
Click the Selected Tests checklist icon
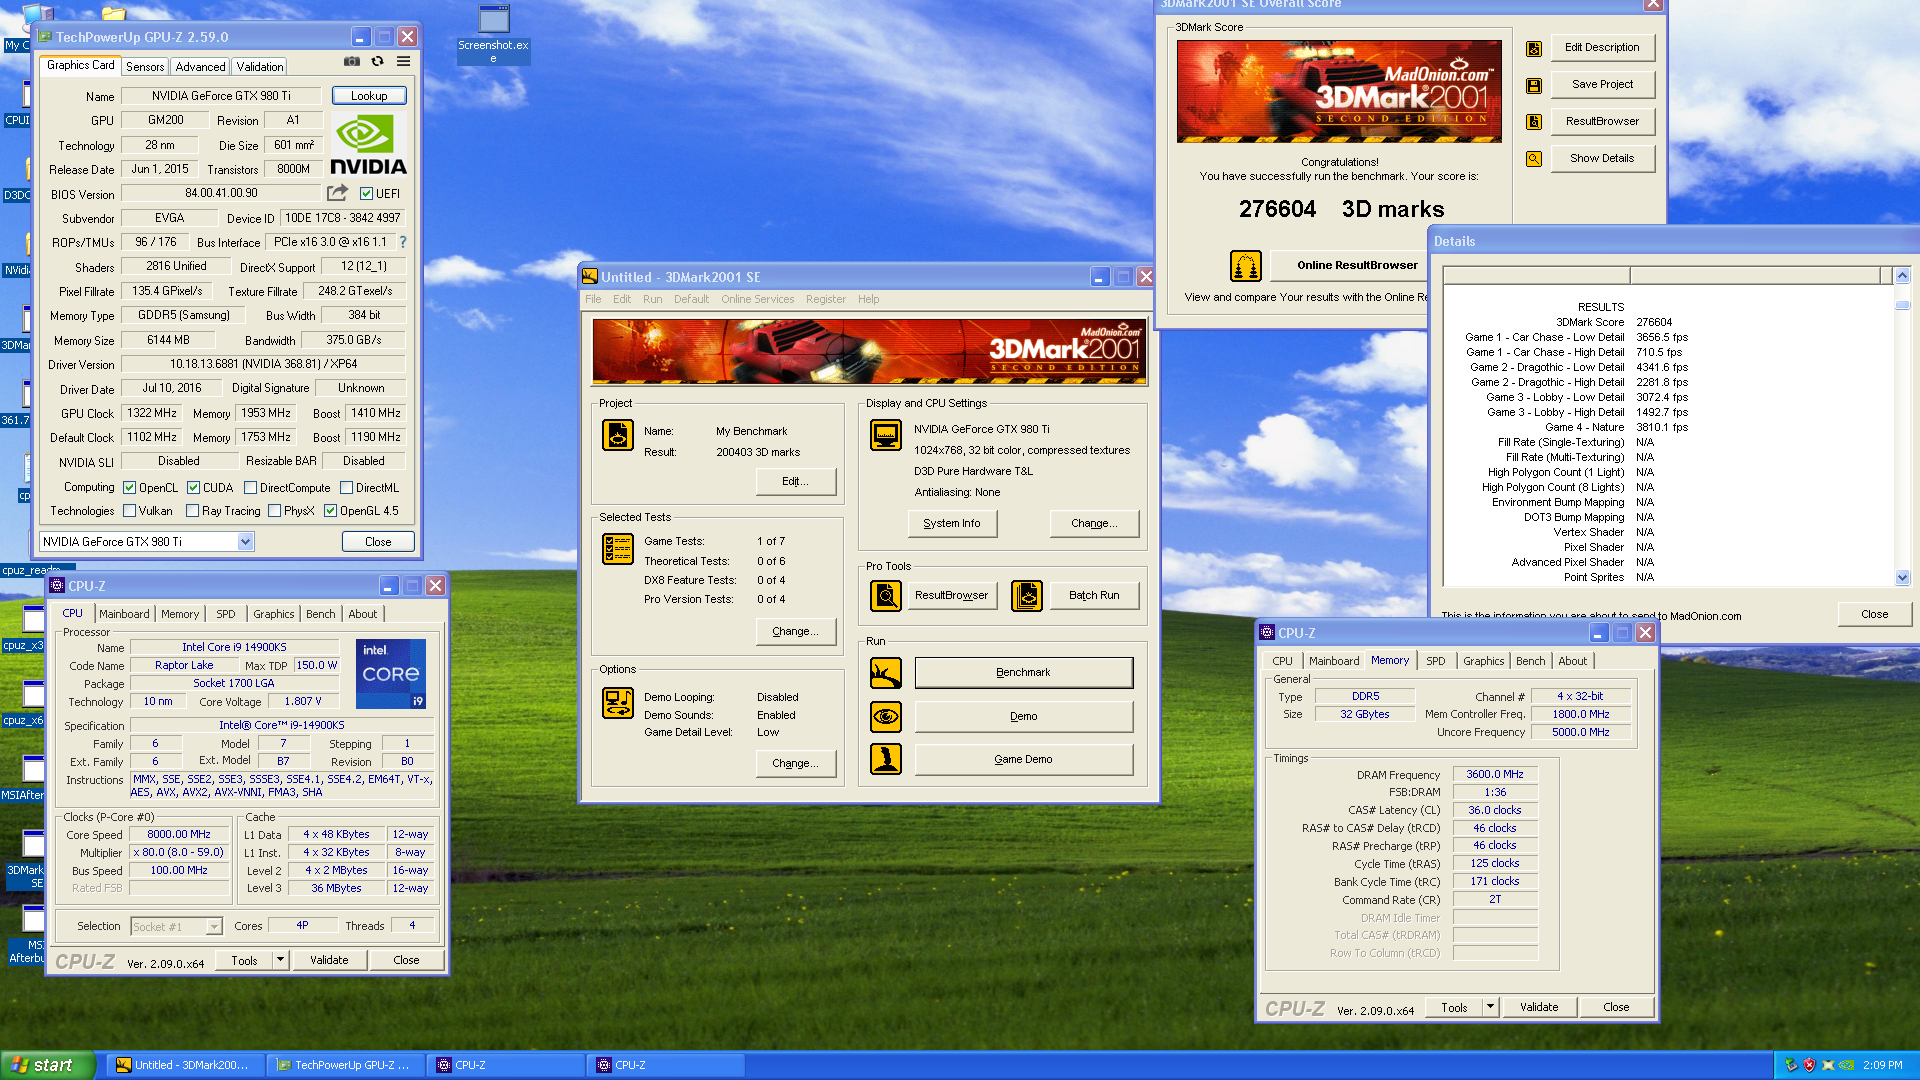pos(618,549)
